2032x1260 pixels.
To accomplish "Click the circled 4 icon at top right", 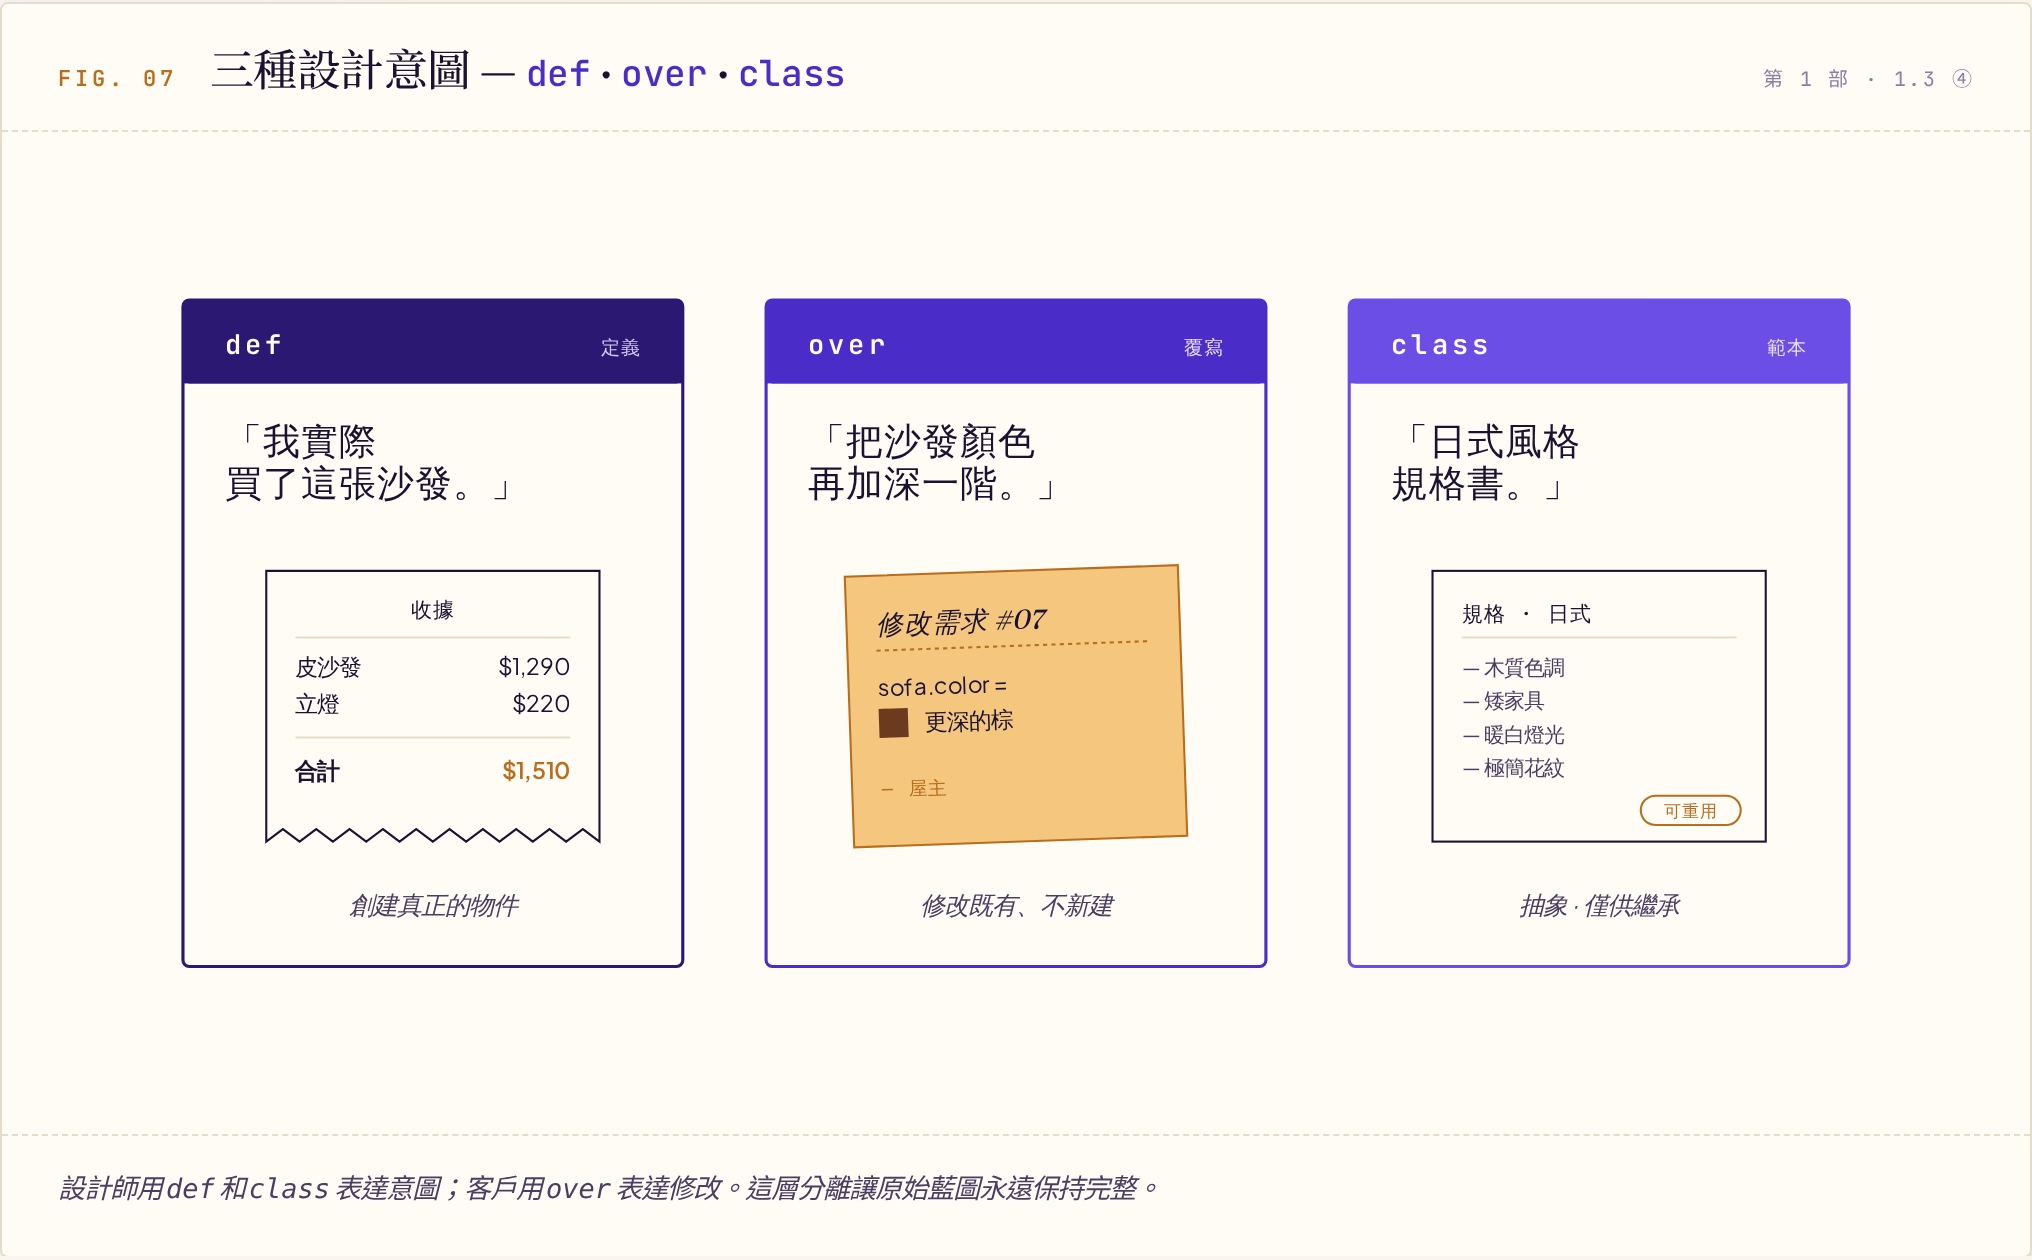I will pos(1962,78).
